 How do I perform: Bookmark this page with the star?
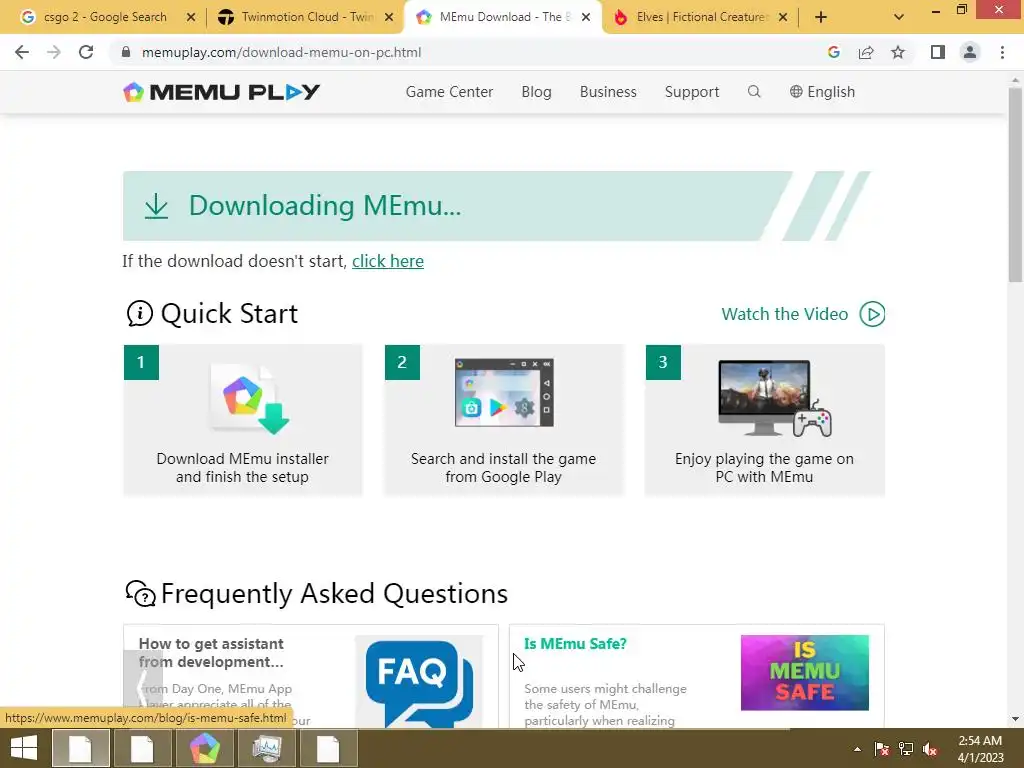(898, 52)
